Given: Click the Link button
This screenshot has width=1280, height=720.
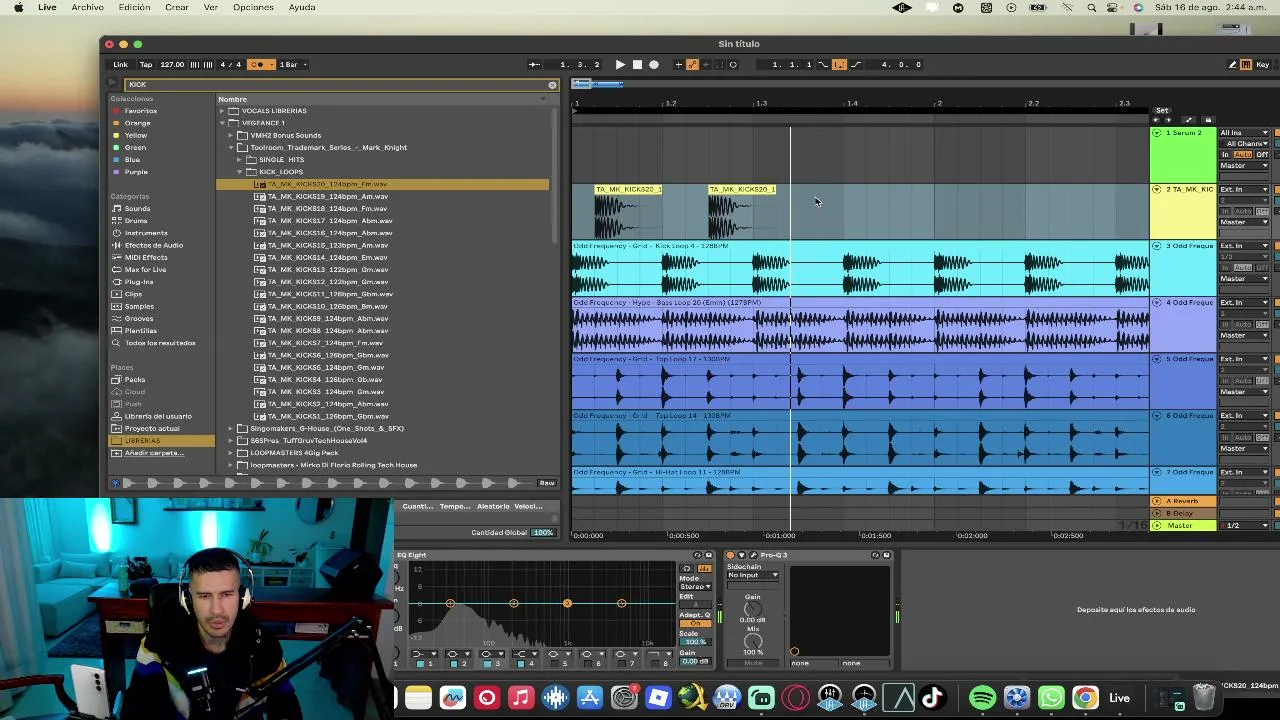Looking at the screenshot, I should coord(121,64).
